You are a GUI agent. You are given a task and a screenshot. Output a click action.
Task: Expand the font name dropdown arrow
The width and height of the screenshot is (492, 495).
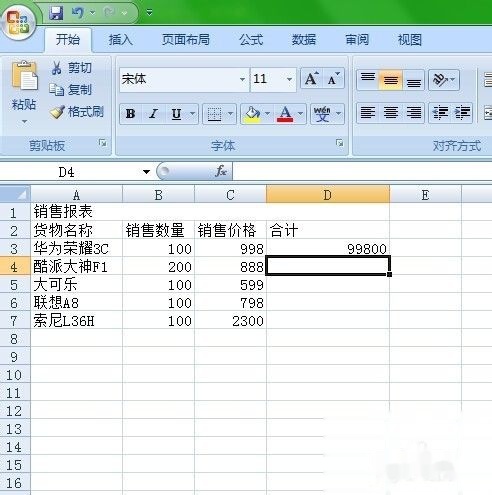(x=242, y=79)
